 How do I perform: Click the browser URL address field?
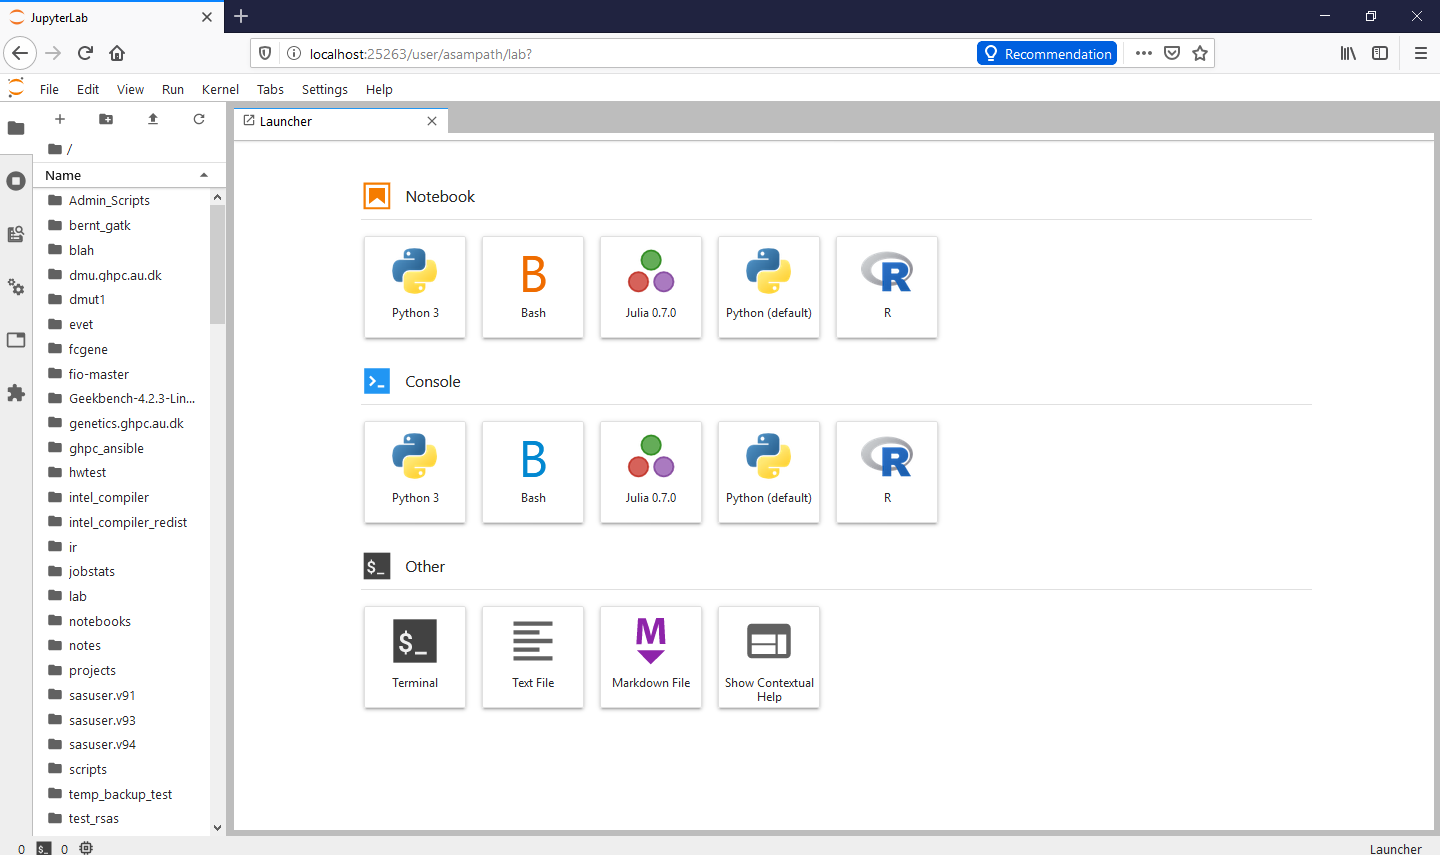click(x=630, y=54)
